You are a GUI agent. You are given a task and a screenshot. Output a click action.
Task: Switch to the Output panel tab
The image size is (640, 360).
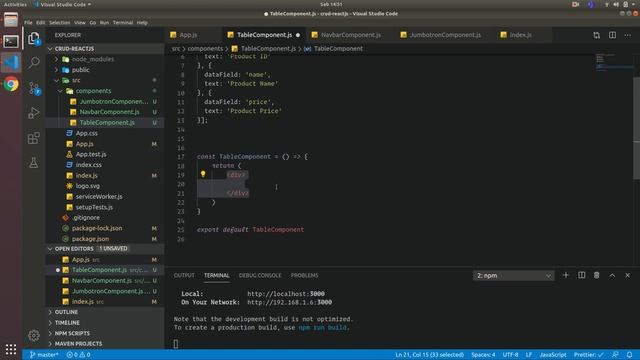click(184, 276)
